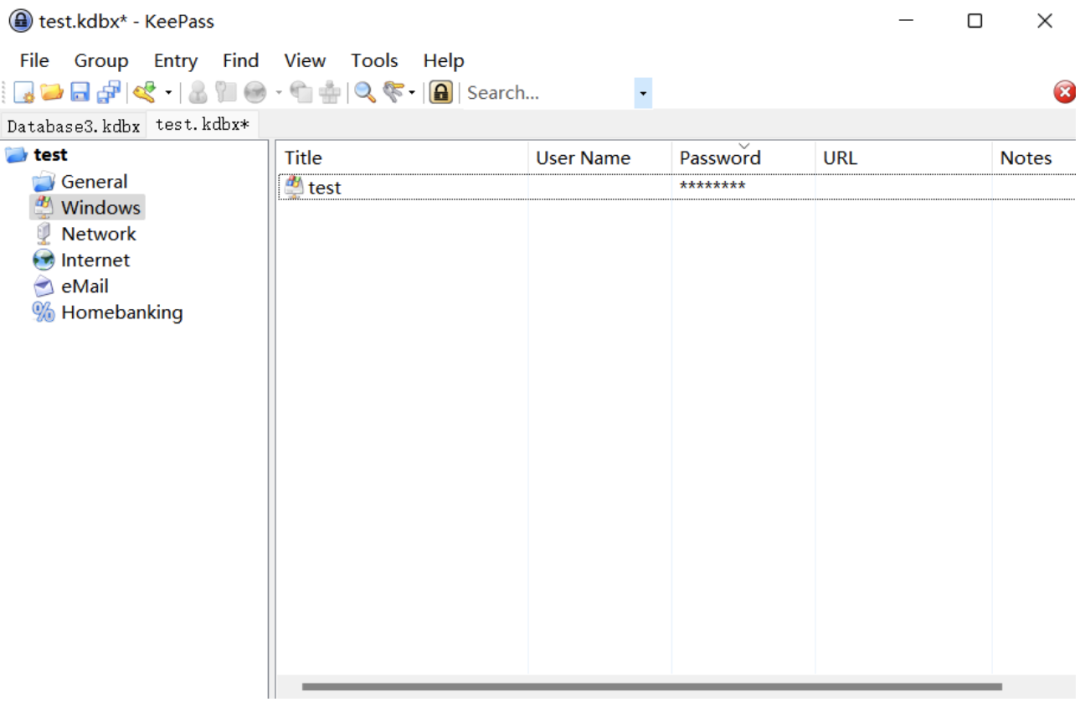Maximize the KeePass window
Viewport: 1080px width, 702px height.
[975, 21]
